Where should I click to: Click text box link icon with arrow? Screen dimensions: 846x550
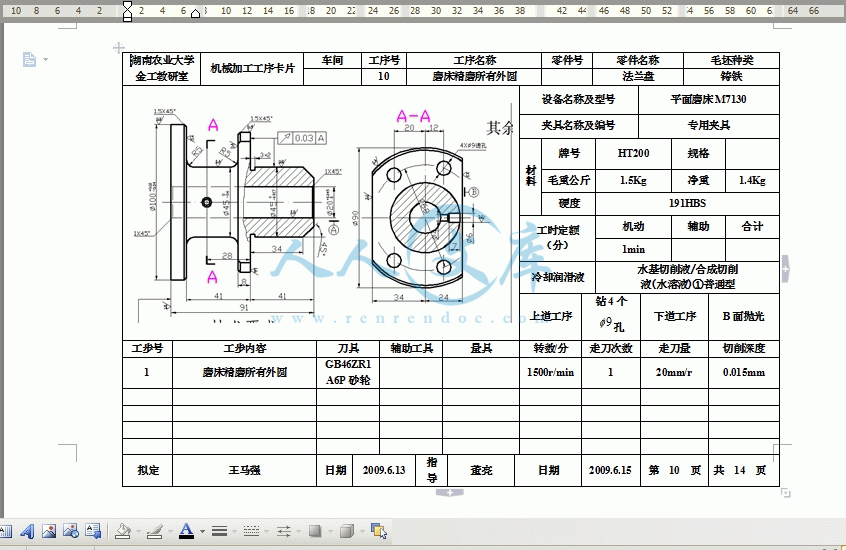click(x=93, y=532)
